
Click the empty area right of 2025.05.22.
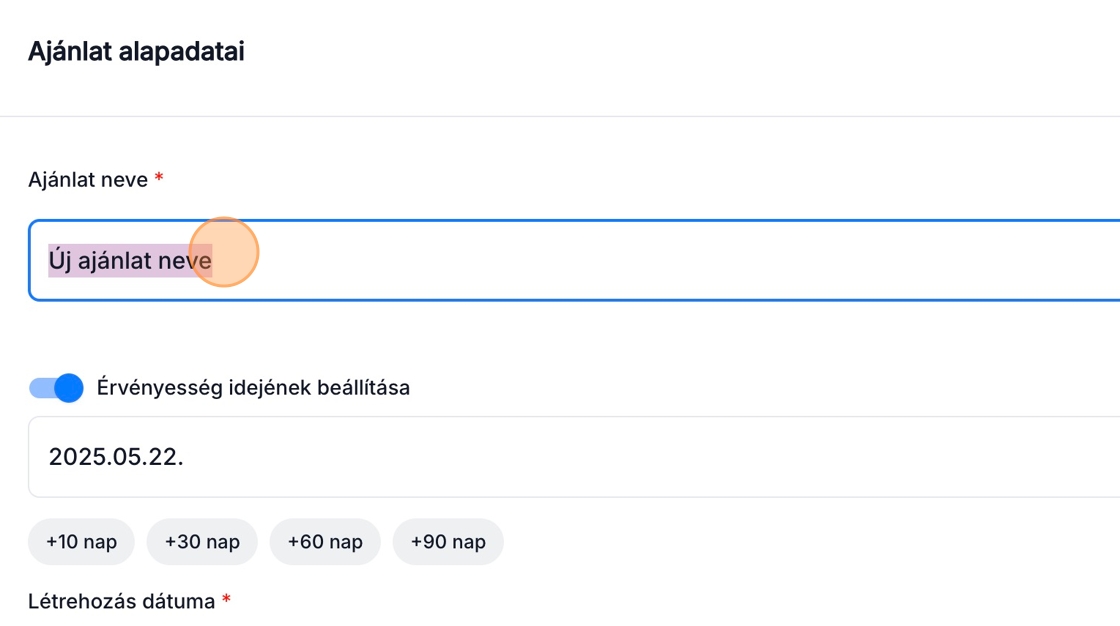tap(650, 457)
